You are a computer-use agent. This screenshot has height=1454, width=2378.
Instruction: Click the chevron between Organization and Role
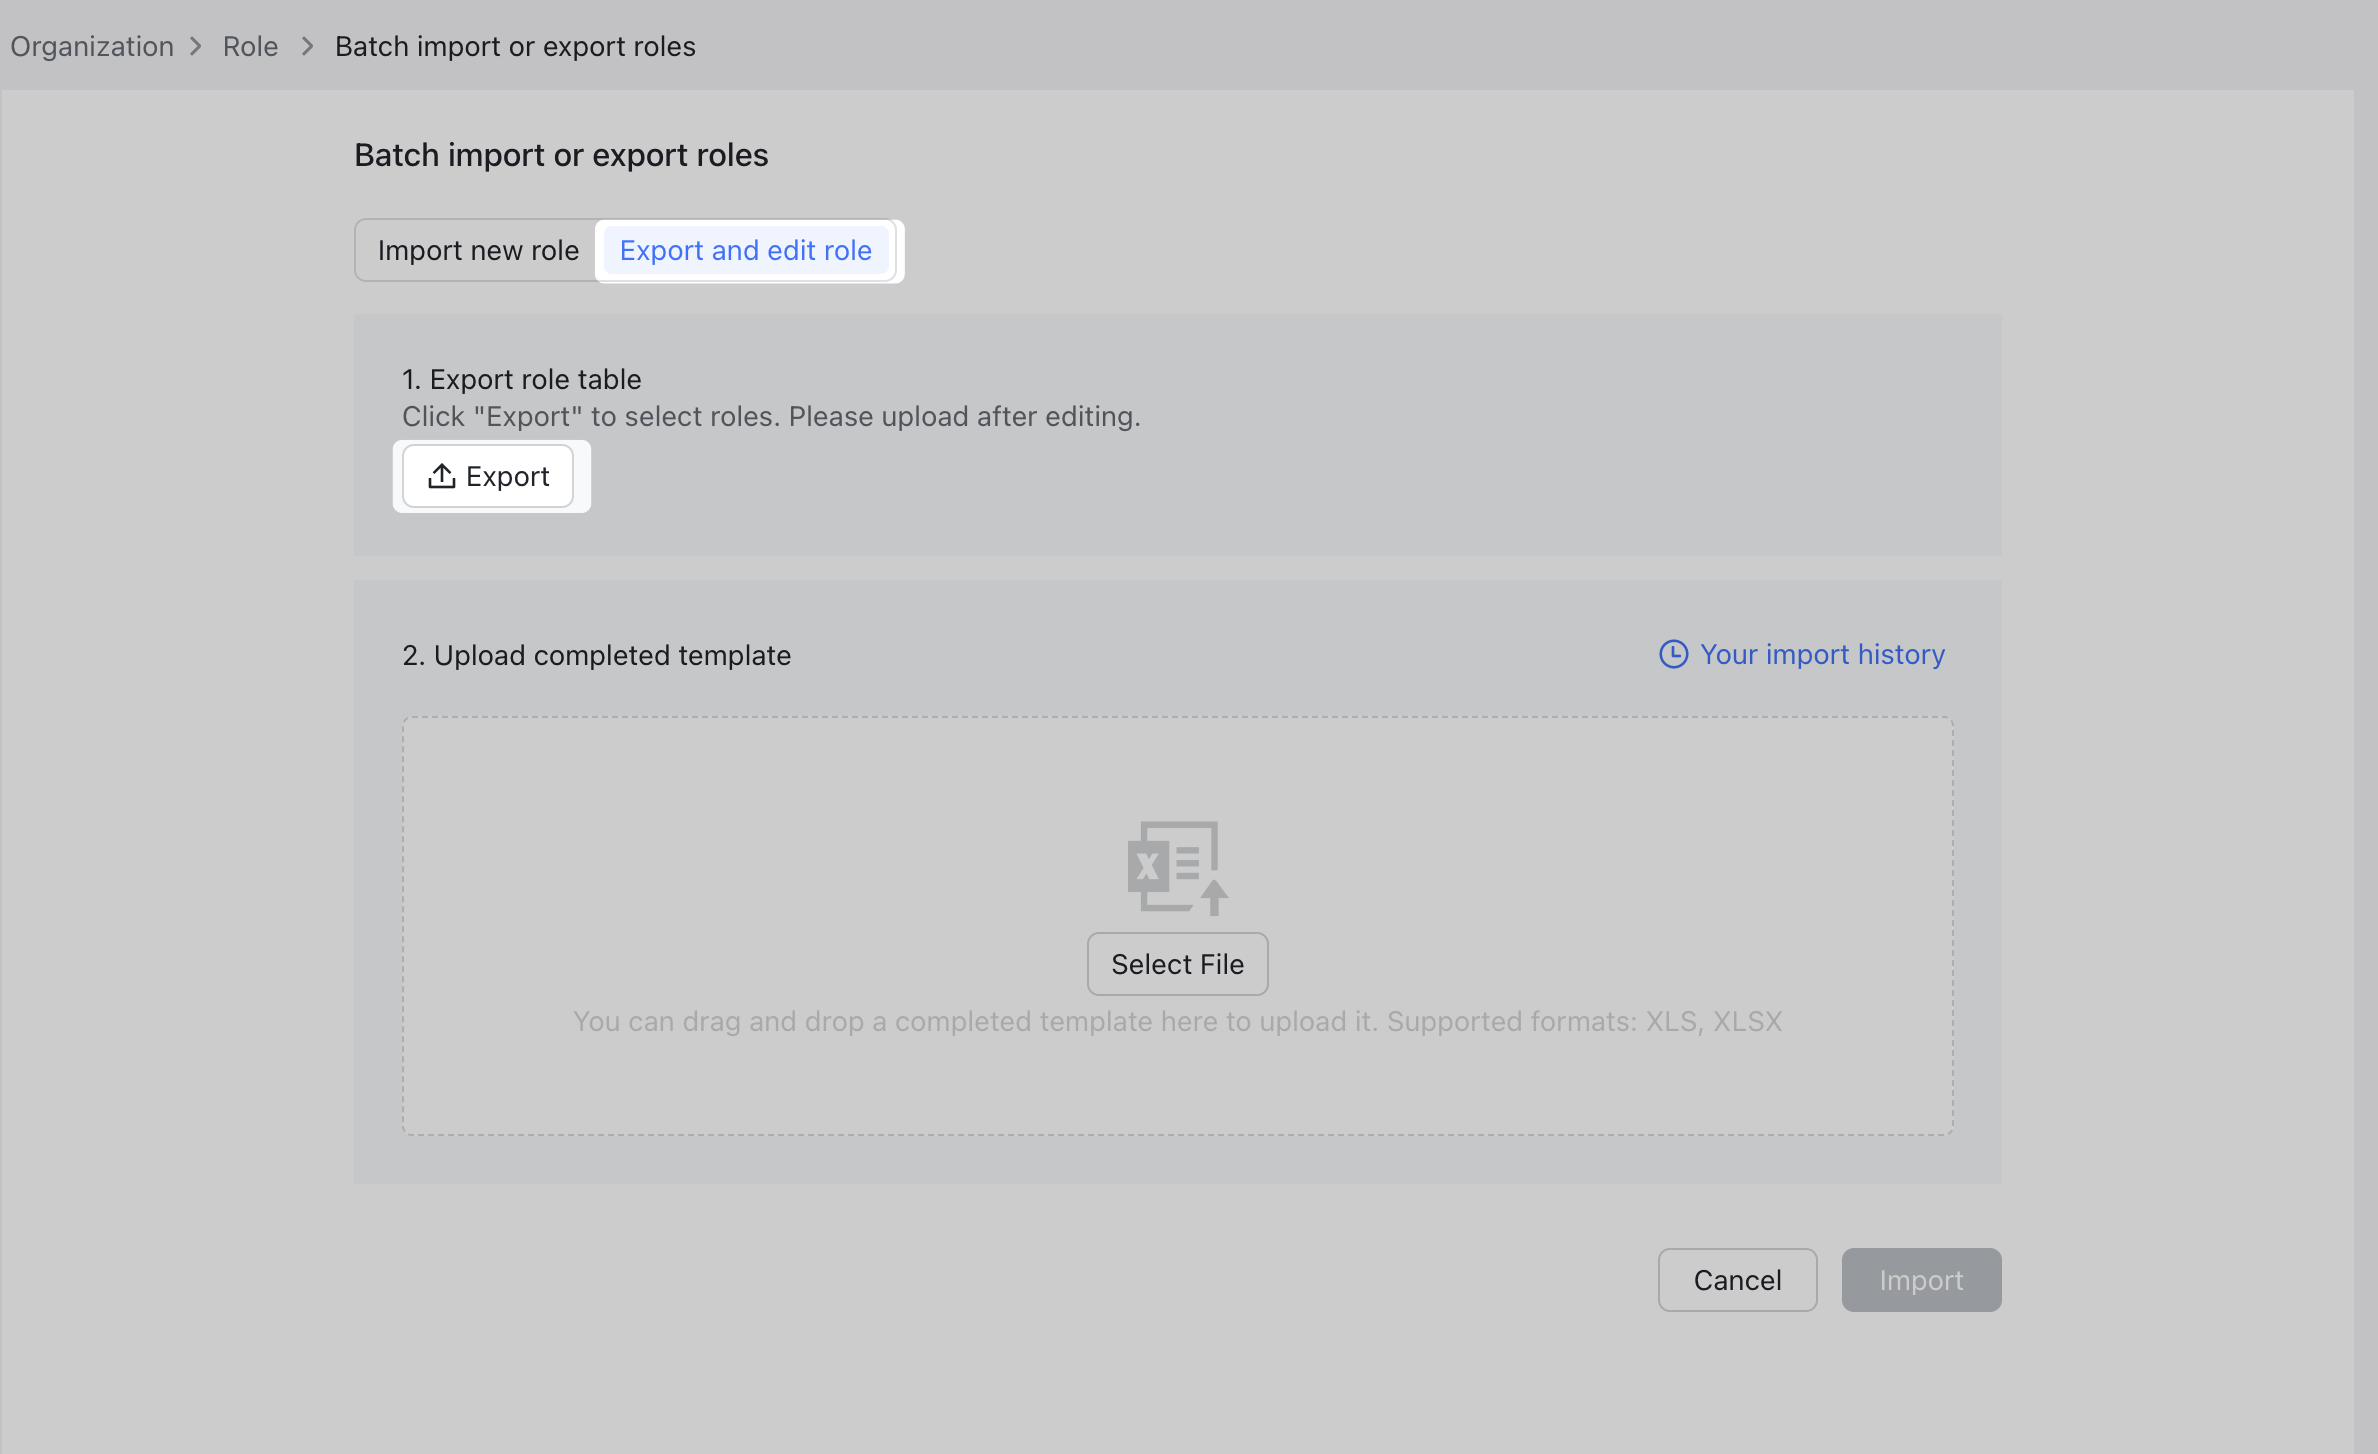click(197, 46)
